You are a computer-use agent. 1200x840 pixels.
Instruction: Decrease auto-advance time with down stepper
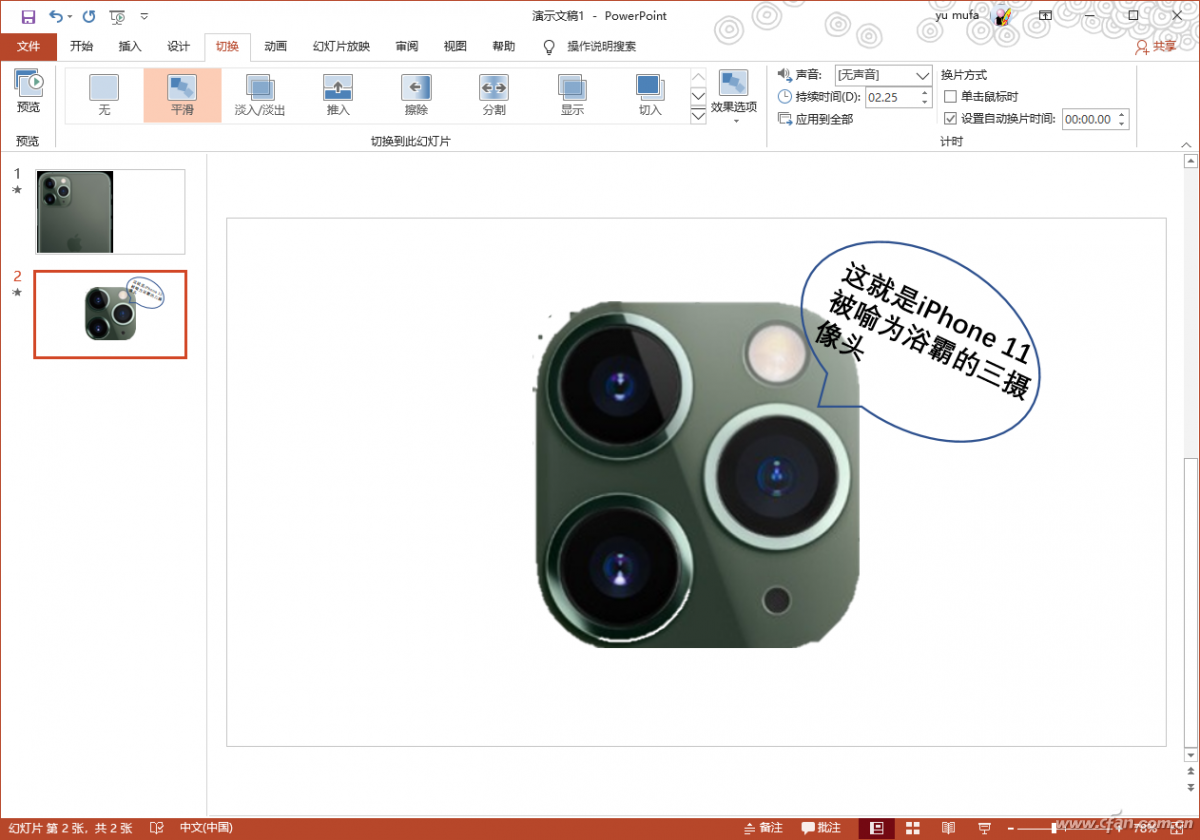(x=1122, y=124)
